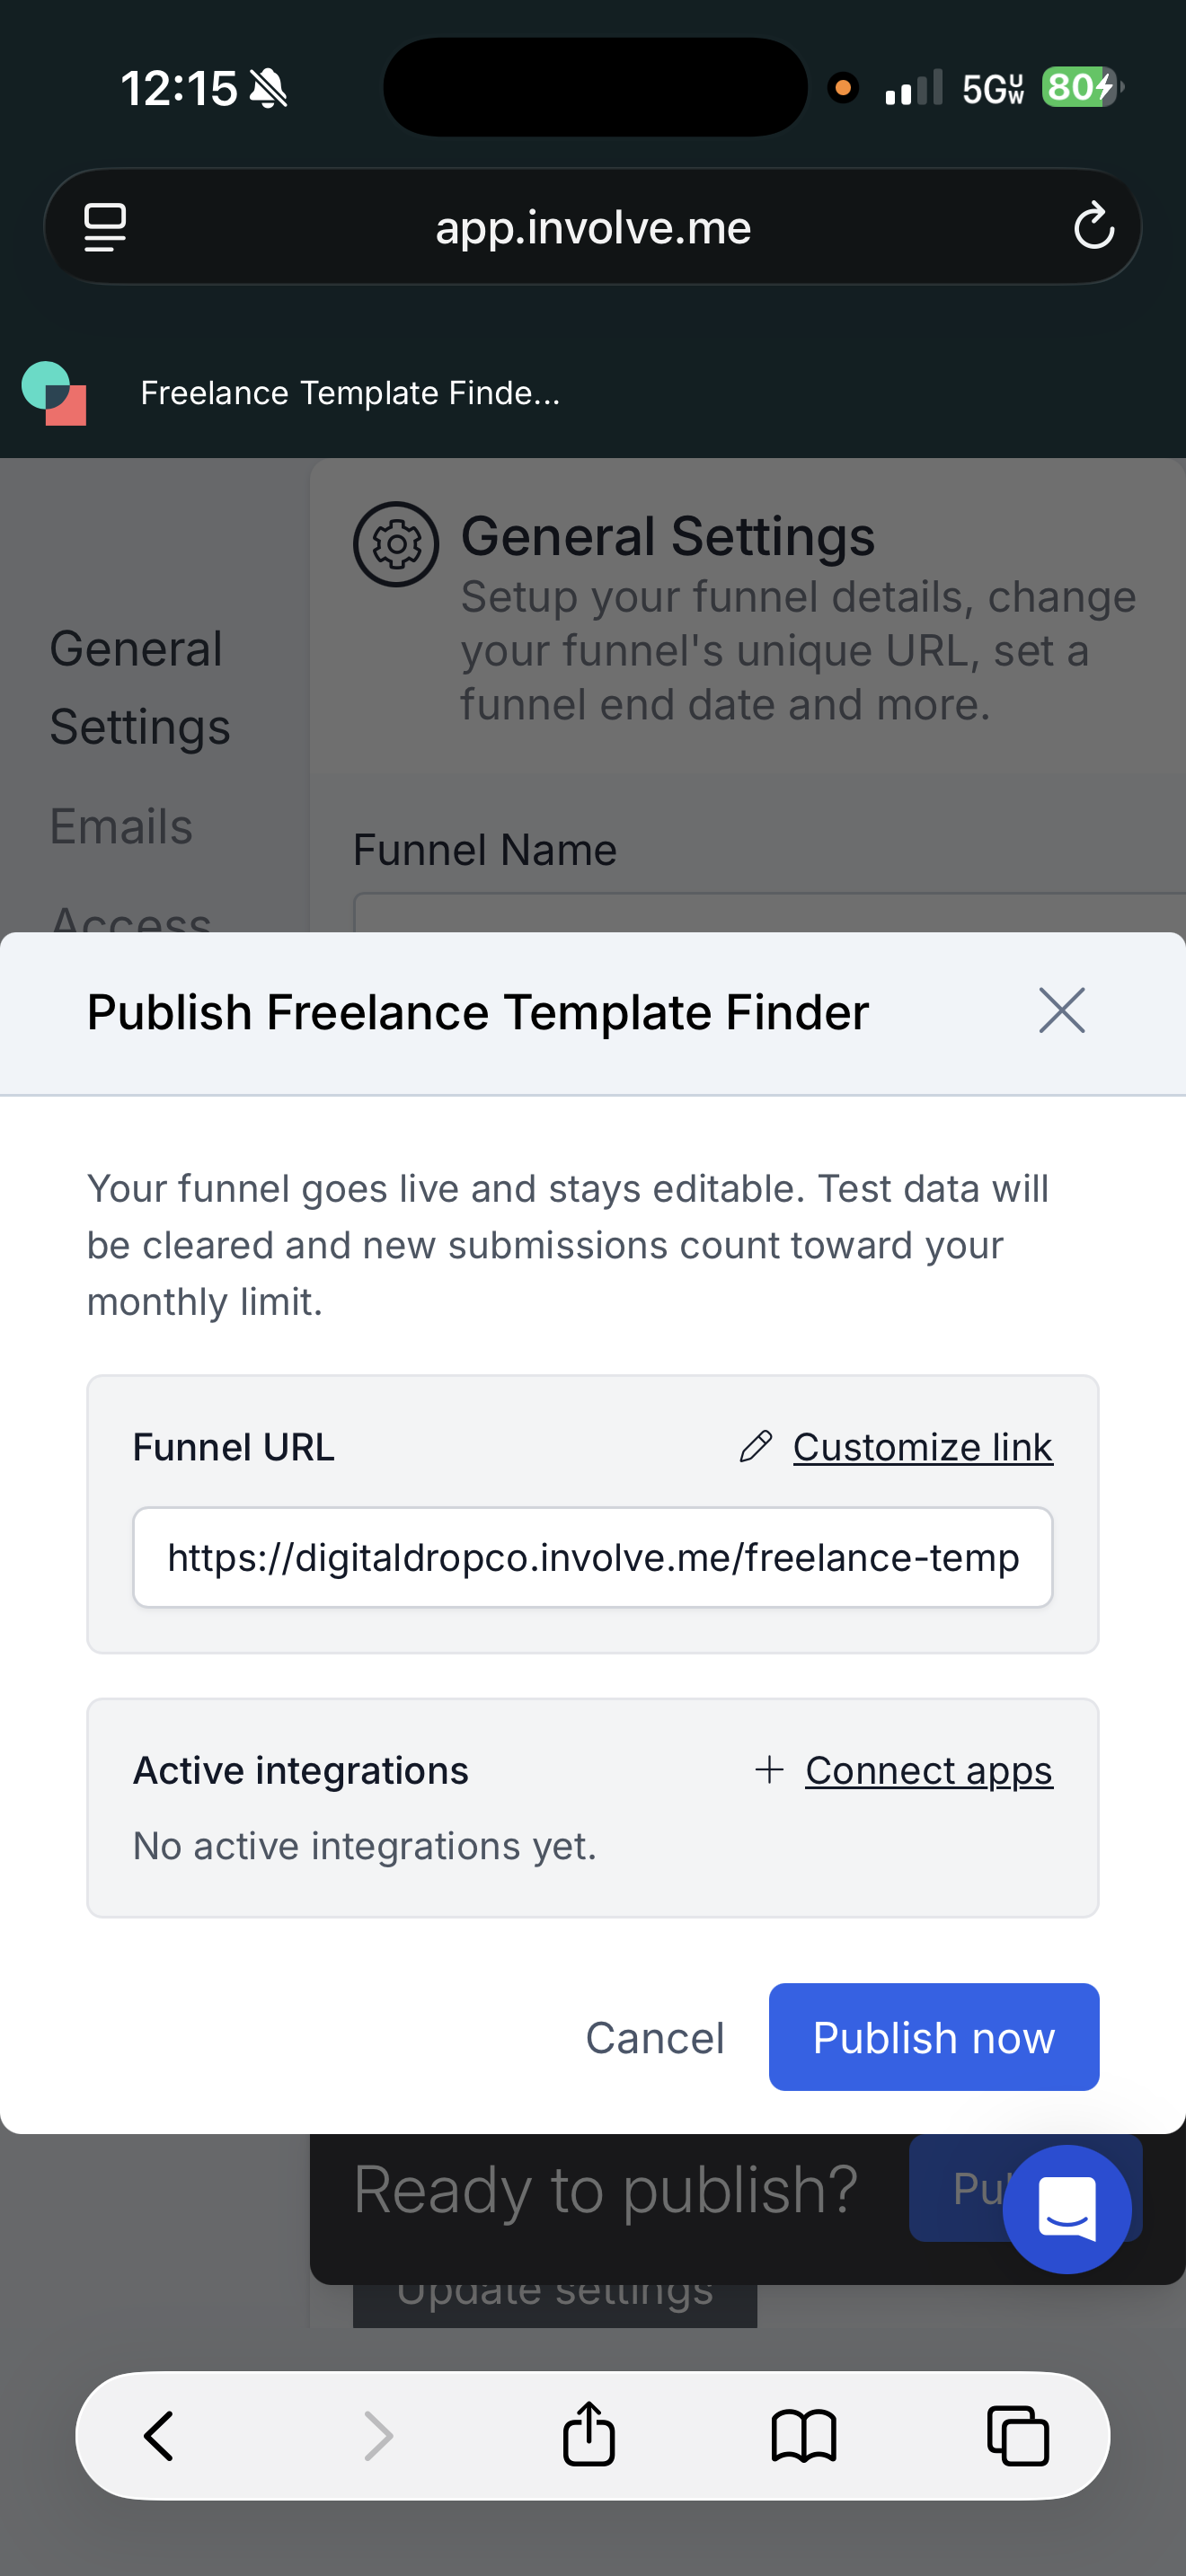Open Safari bookmarks book icon

(803, 2435)
